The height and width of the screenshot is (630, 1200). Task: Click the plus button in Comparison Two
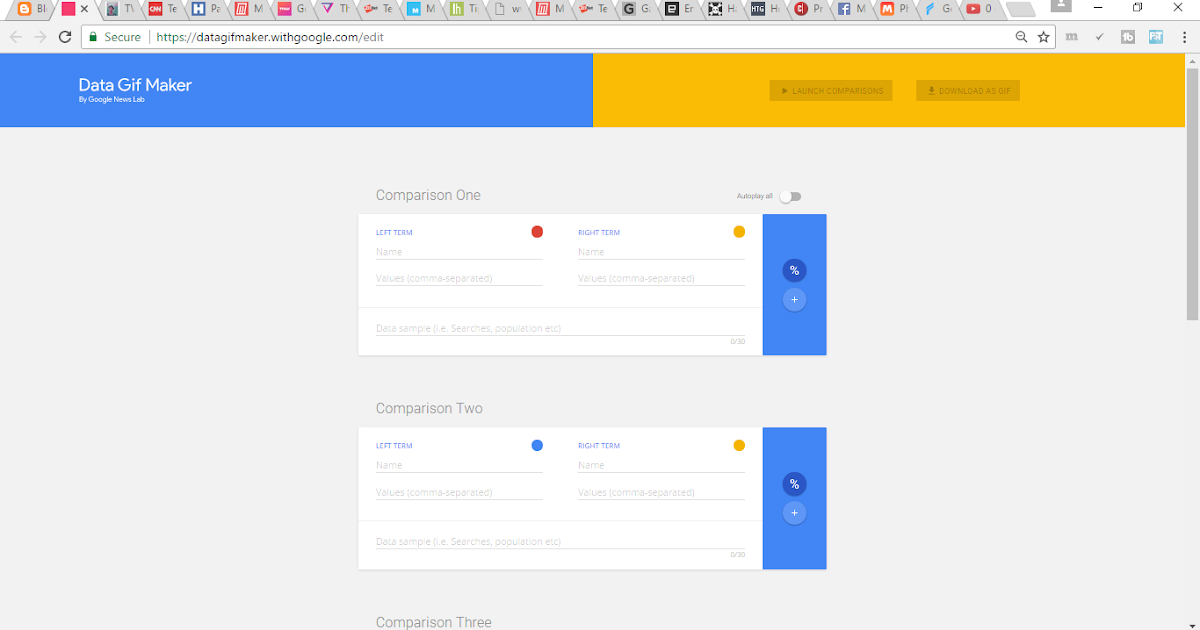(794, 513)
